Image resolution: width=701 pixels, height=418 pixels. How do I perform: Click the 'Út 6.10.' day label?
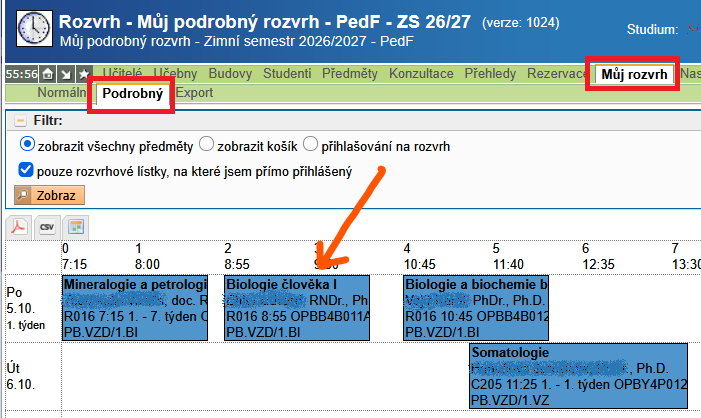[21, 376]
